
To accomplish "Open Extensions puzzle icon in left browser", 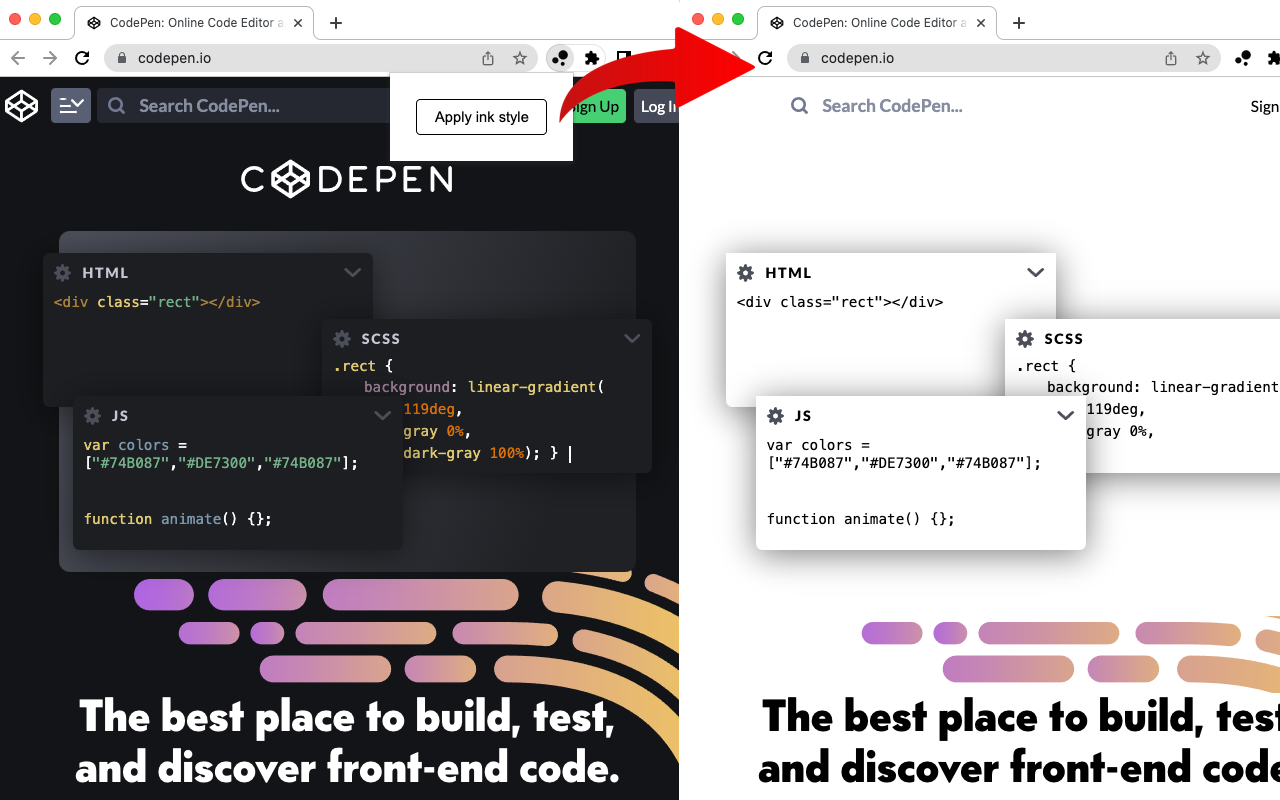I will pyautogui.click(x=592, y=58).
